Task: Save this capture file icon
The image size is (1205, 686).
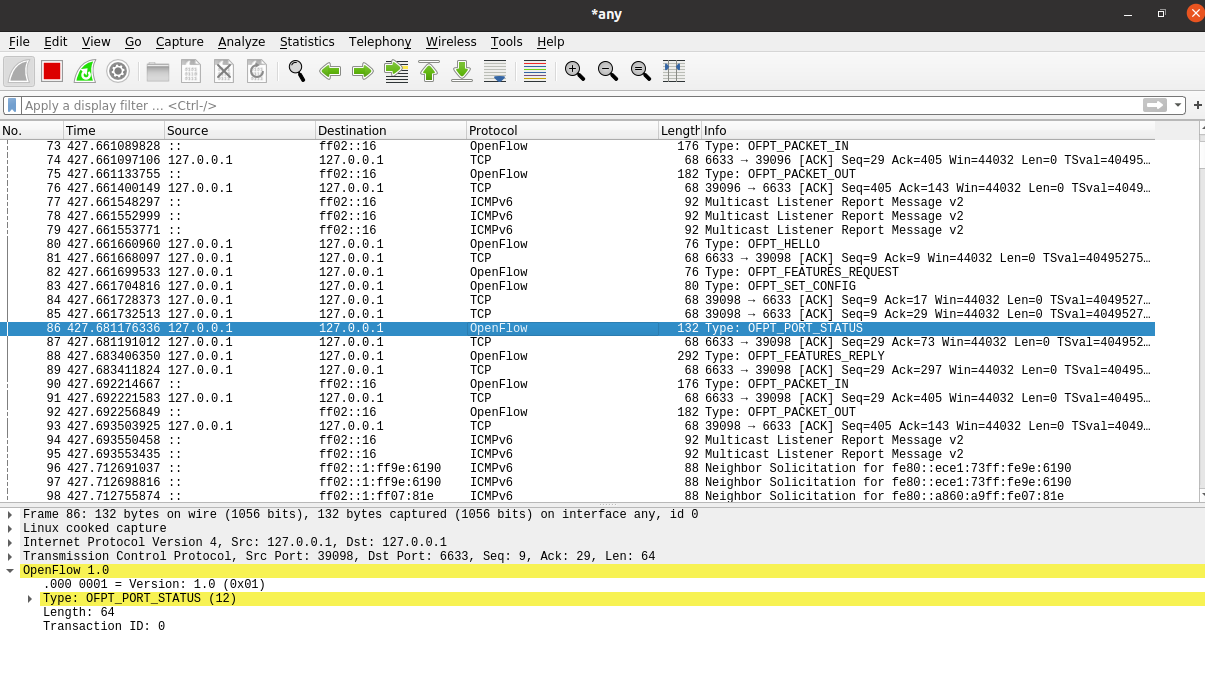Action: [x=191, y=71]
